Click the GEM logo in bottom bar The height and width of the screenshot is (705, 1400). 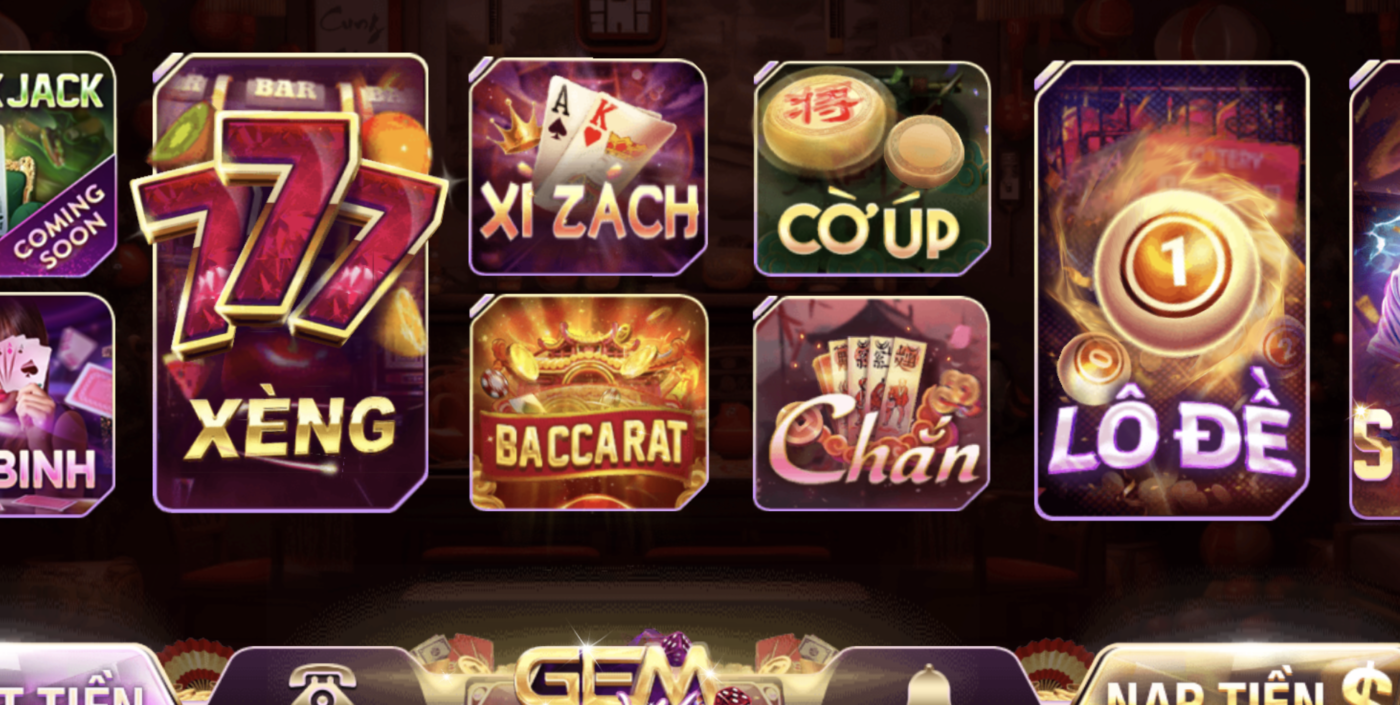(x=616, y=674)
